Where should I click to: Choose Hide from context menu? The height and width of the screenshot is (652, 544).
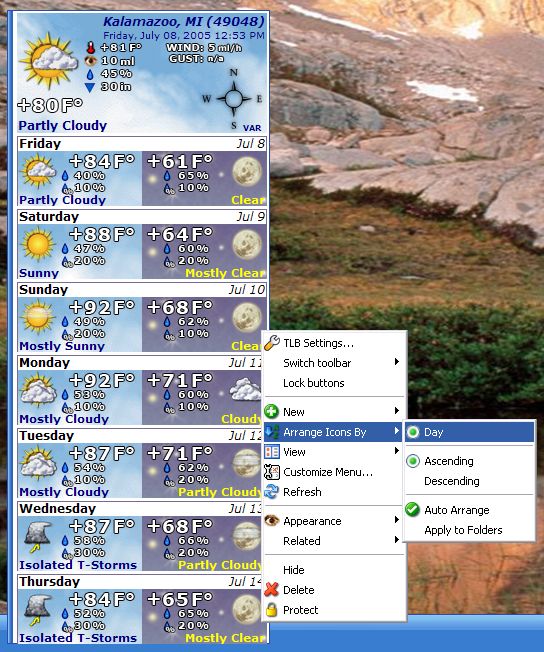click(334, 570)
